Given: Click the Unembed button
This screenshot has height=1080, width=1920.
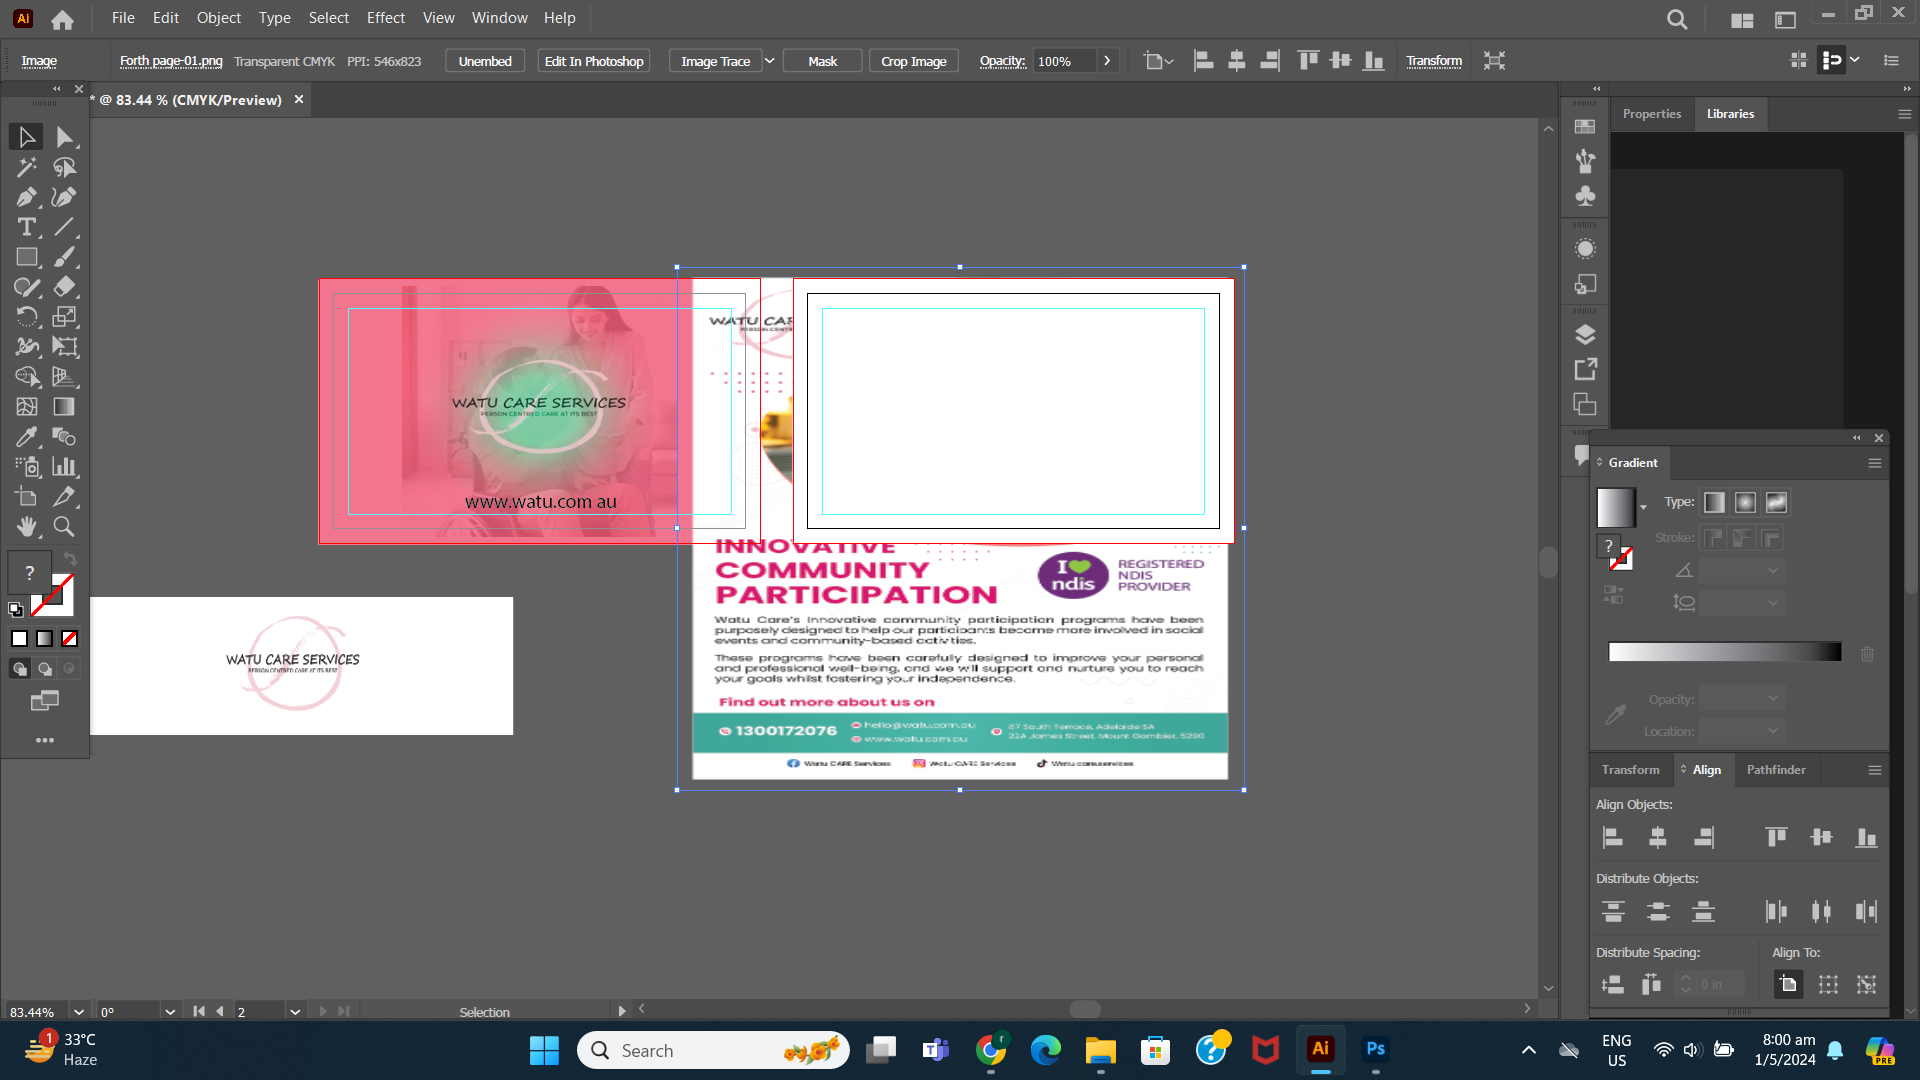Looking at the screenshot, I should coord(485,60).
